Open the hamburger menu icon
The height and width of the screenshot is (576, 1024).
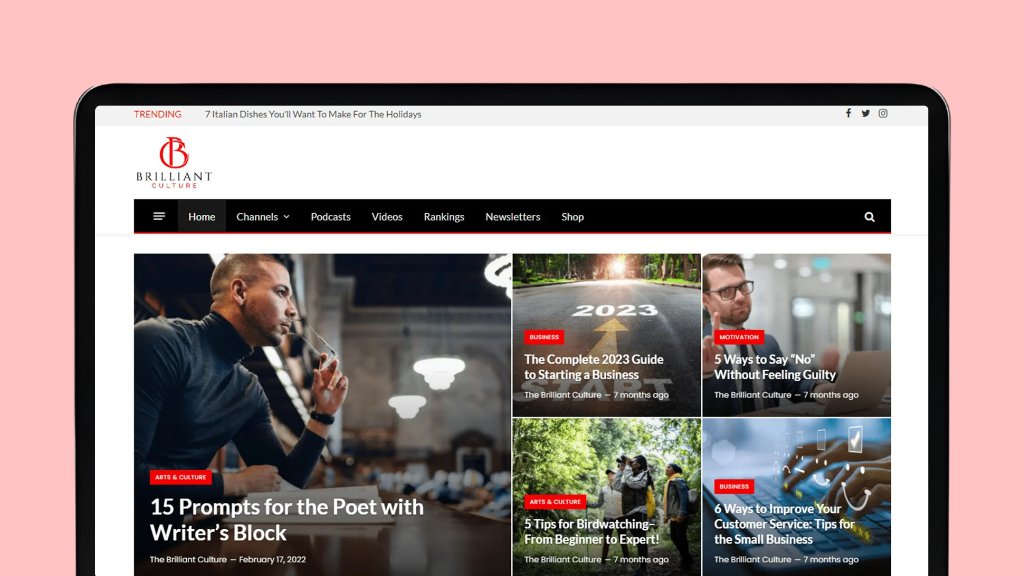pyautogui.click(x=159, y=216)
